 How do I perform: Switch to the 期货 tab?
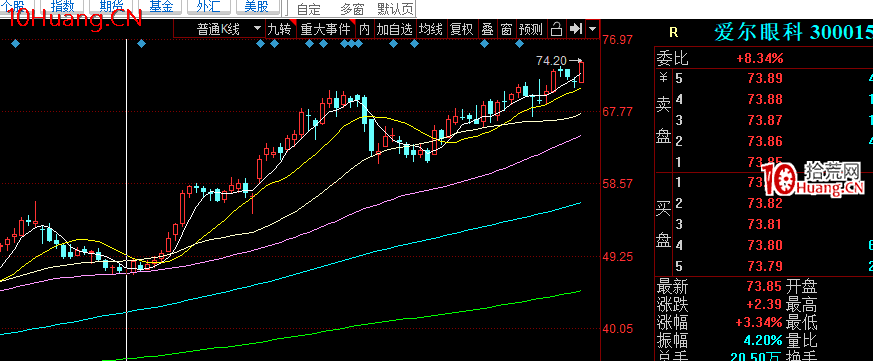111,7
